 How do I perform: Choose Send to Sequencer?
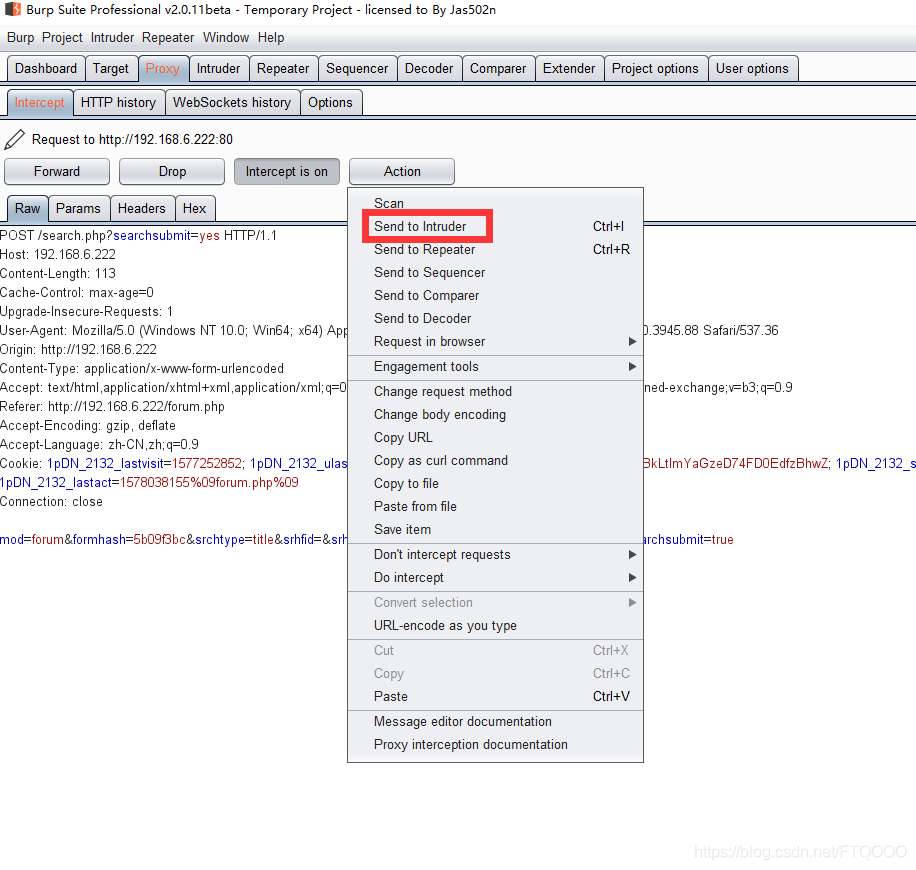pos(495,273)
